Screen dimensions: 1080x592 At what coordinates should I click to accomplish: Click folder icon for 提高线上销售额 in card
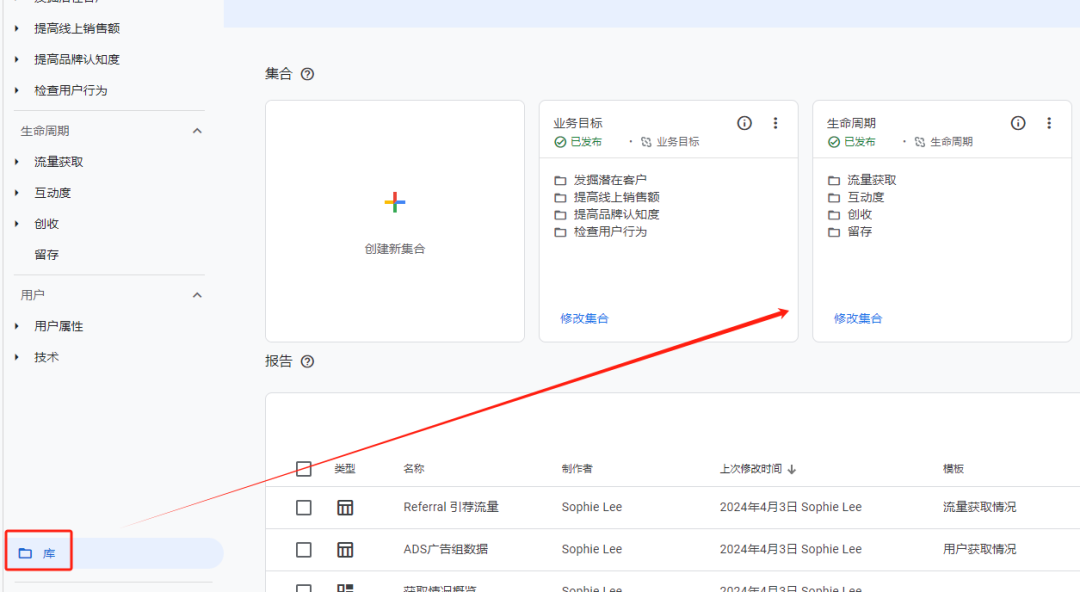[x=560, y=198]
